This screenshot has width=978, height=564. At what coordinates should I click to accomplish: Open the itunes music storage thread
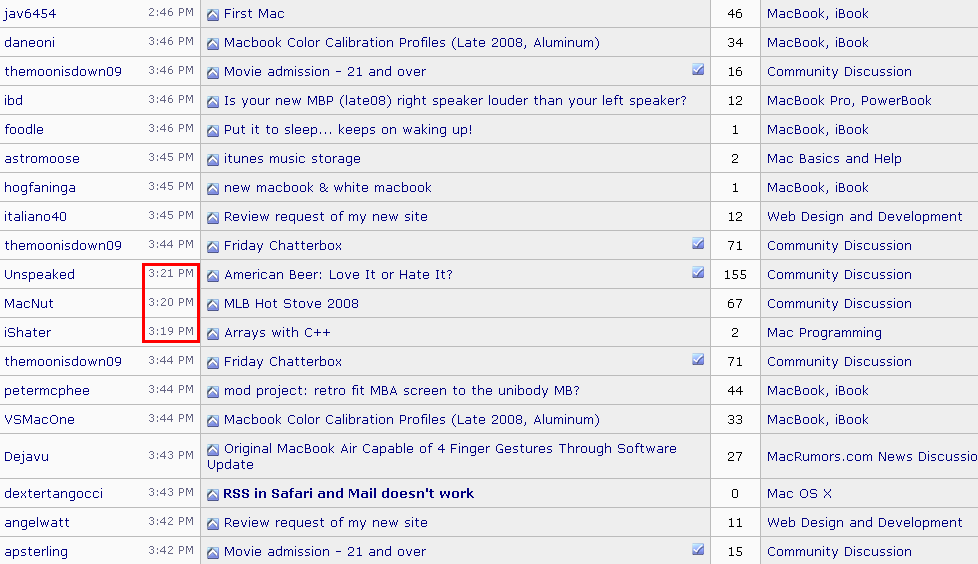pyautogui.click(x=292, y=158)
